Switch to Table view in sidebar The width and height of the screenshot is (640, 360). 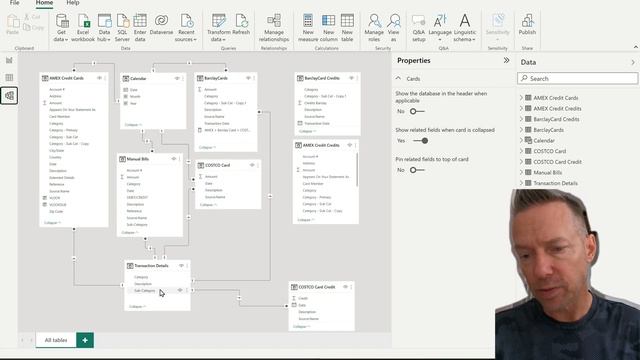point(9,78)
